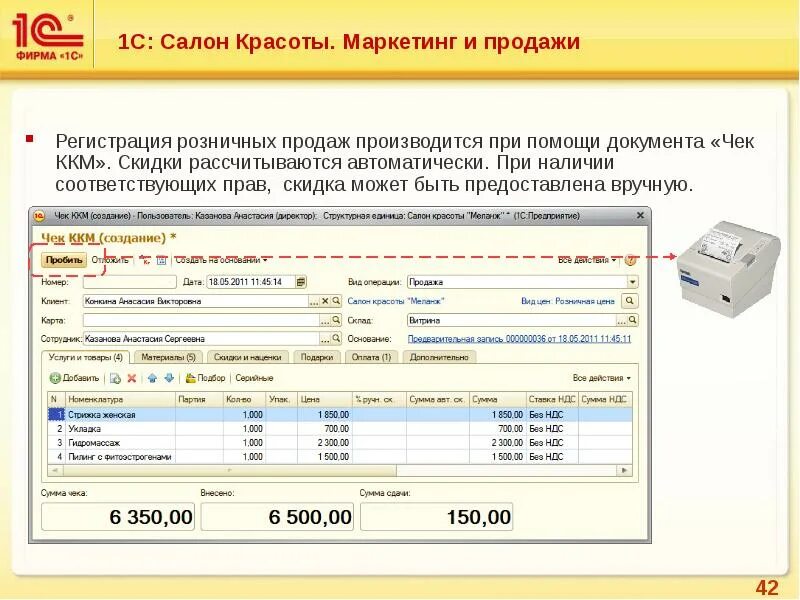Viewport: 800px width, 600px height.
Task: Click the Карта input field
Action: coord(201,320)
